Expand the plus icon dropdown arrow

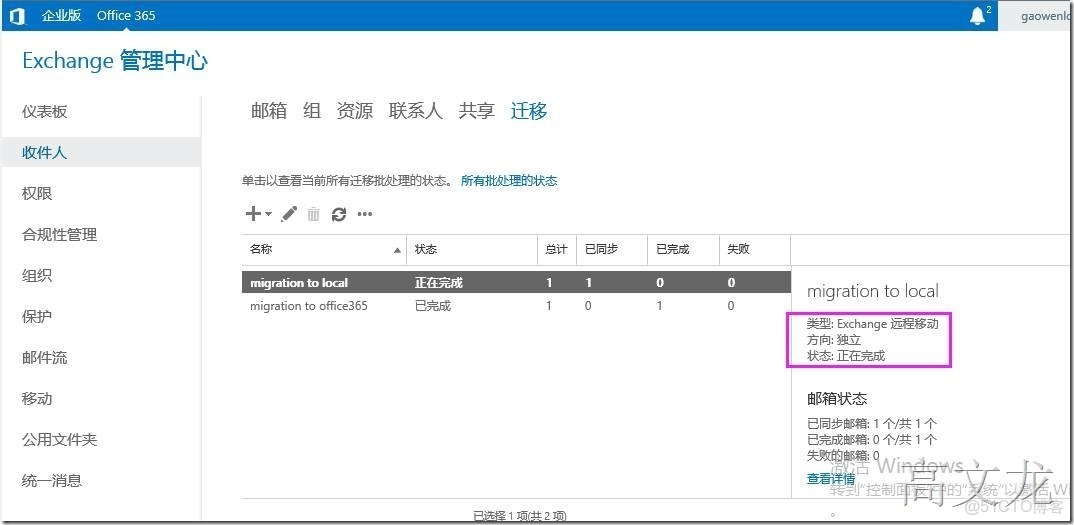pos(268,214)
